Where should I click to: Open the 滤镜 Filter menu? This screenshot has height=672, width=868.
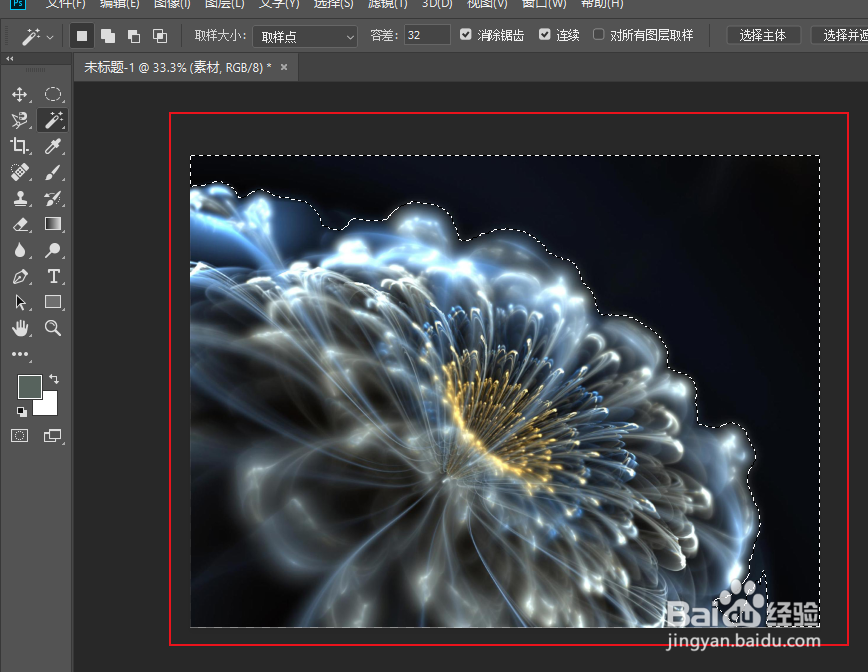[x=388, y=4]
